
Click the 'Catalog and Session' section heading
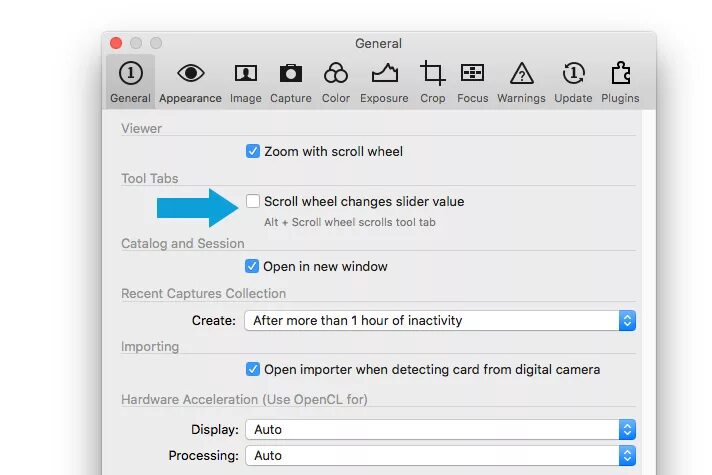tap(183, 243)
